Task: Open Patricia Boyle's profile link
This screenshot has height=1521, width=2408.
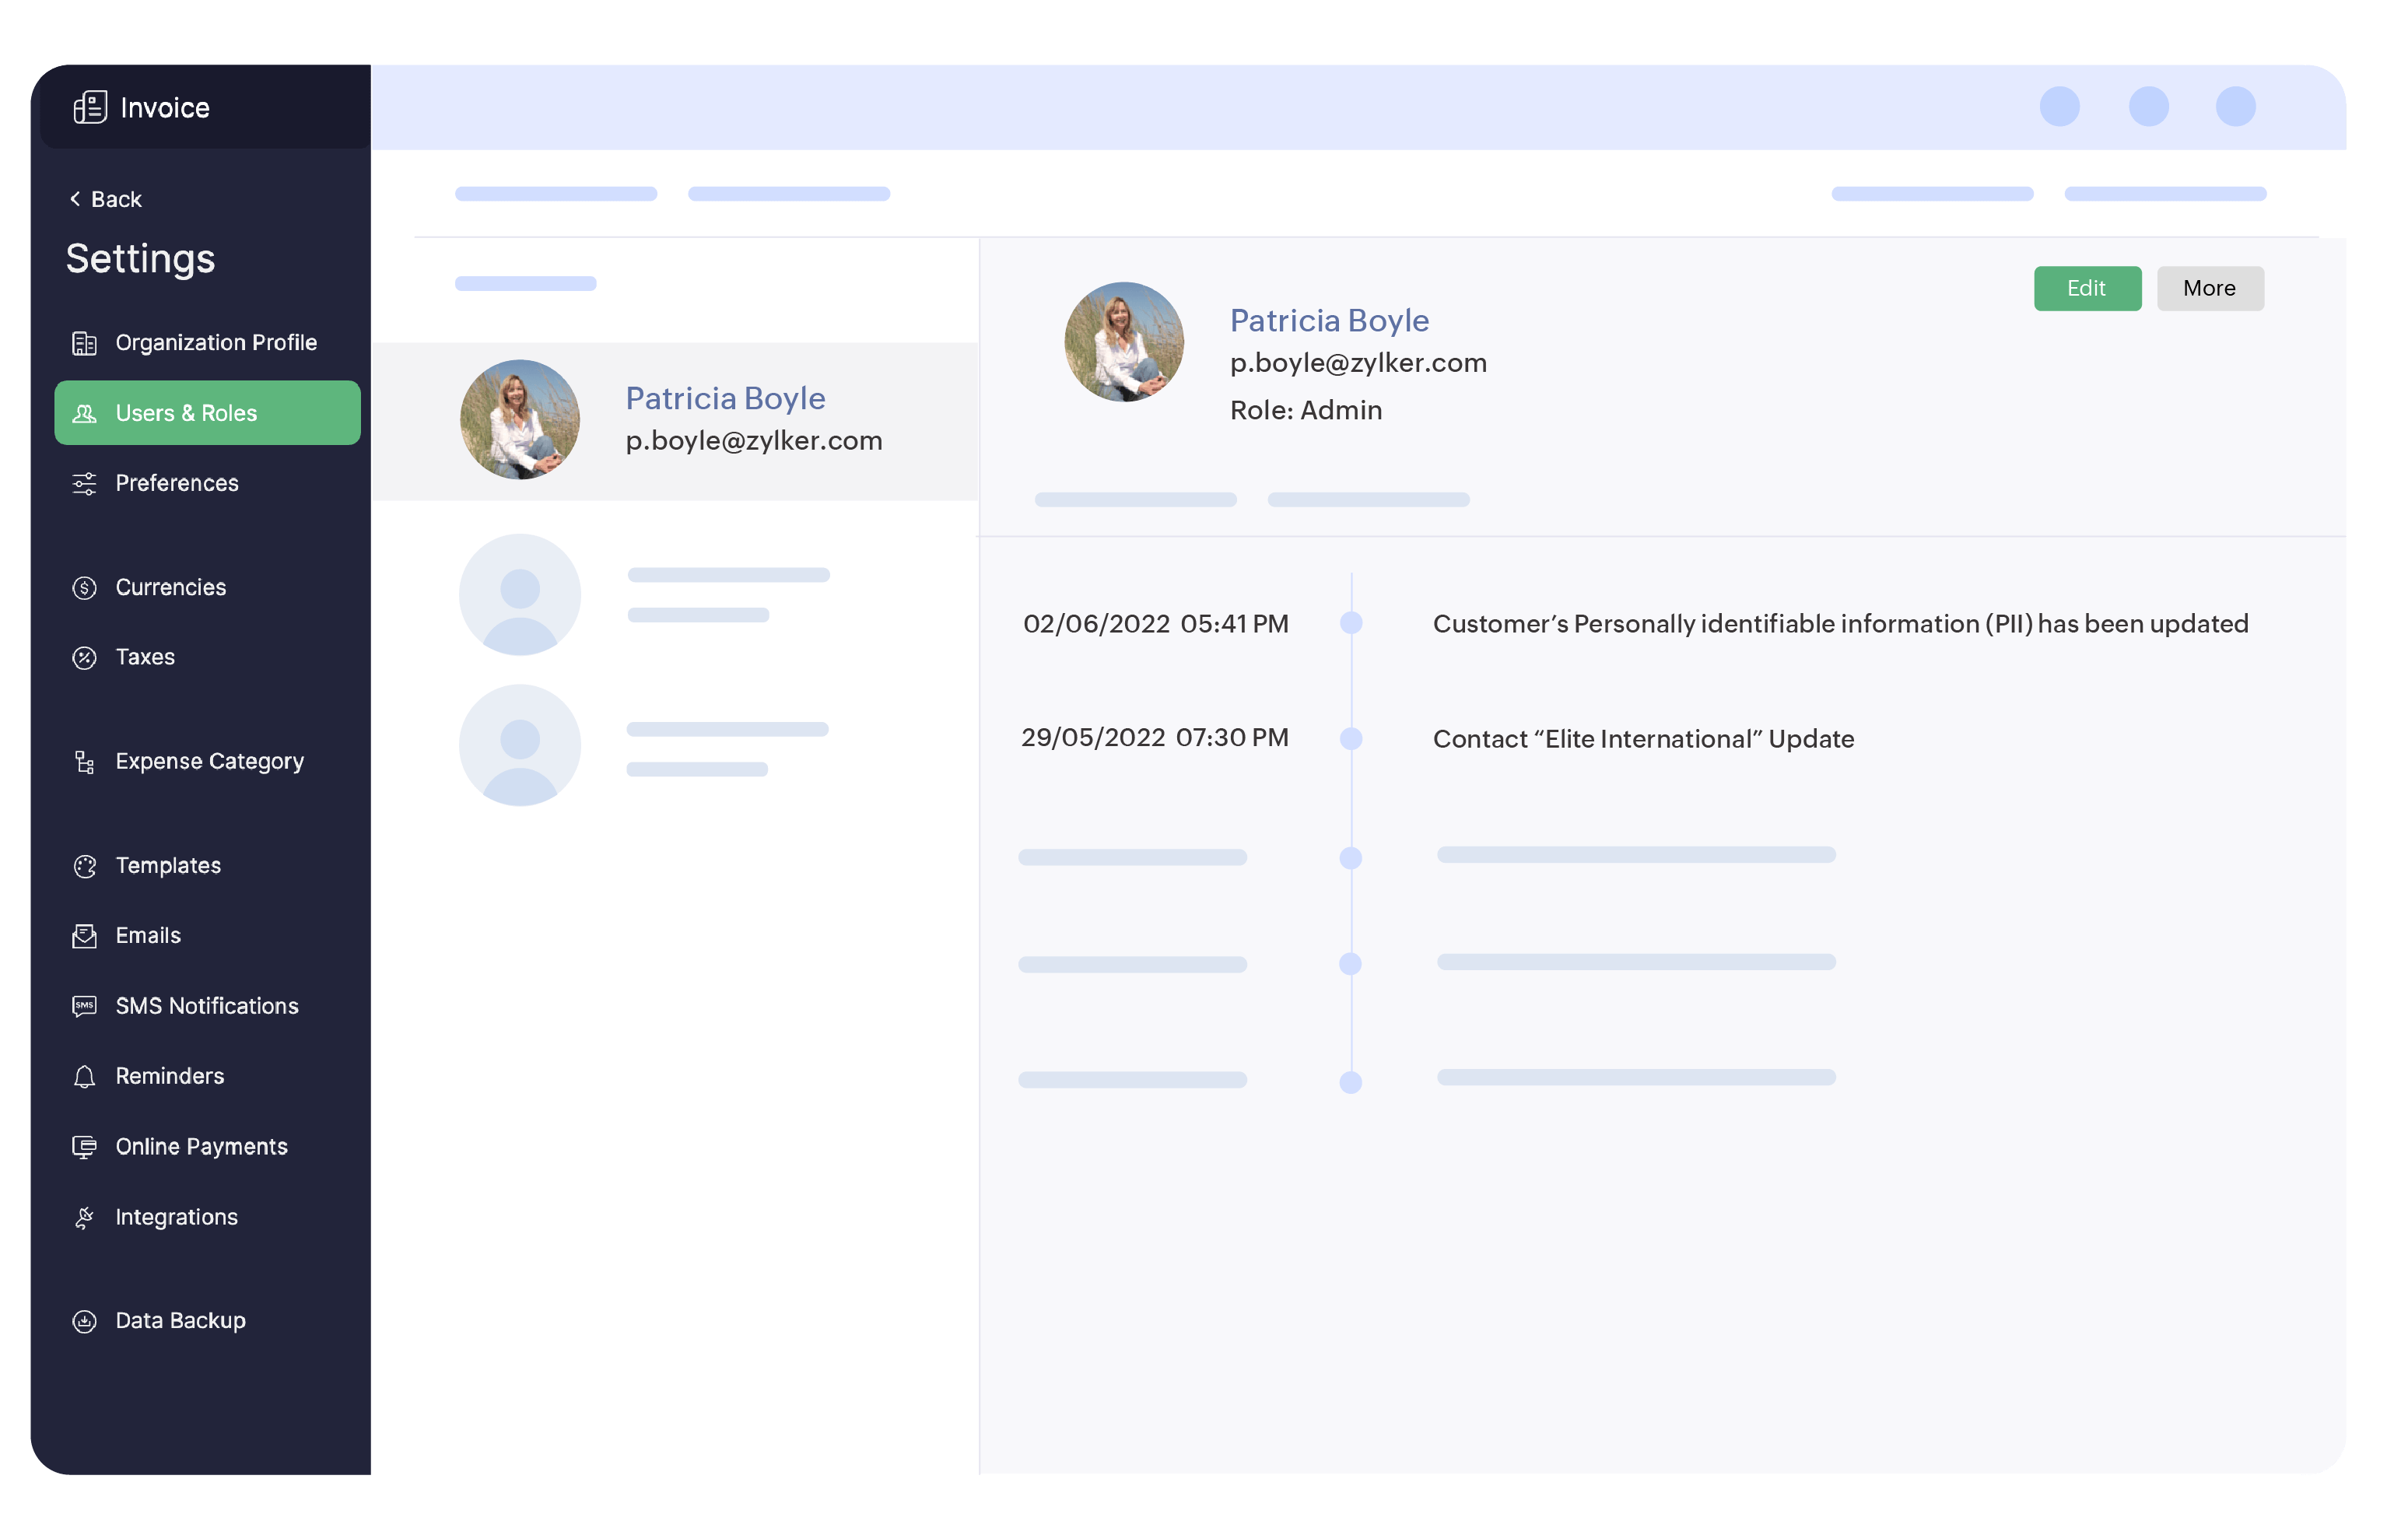Action: pos(1329,320)
